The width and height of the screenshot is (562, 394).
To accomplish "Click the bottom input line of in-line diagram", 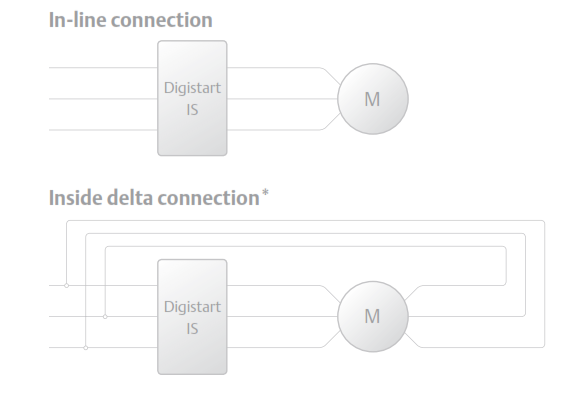I will tap(103, 130).
